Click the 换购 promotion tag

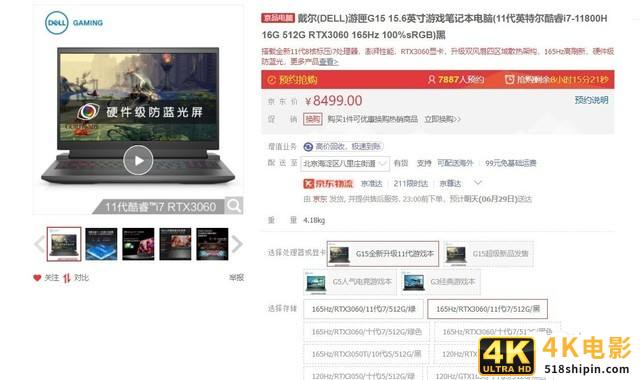tap(313, 119)
